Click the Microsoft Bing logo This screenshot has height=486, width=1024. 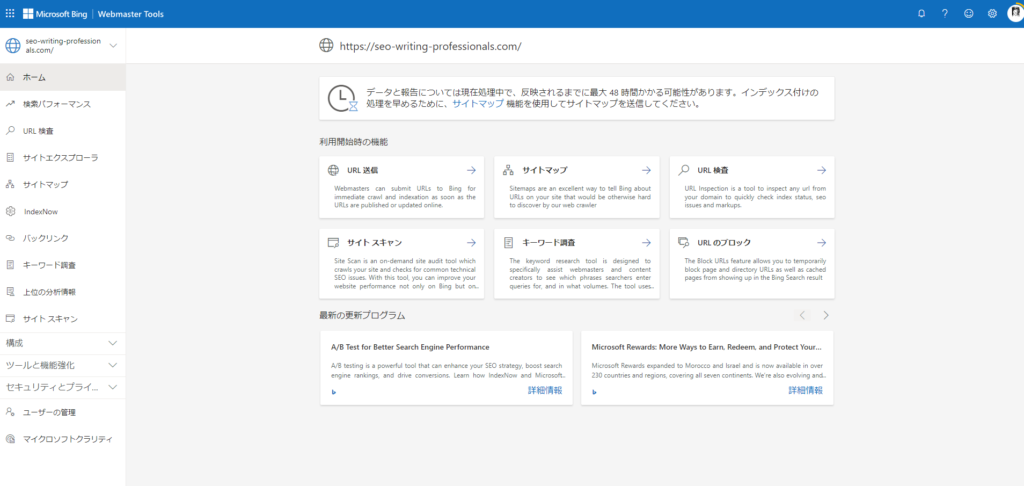tap(55, 13)
